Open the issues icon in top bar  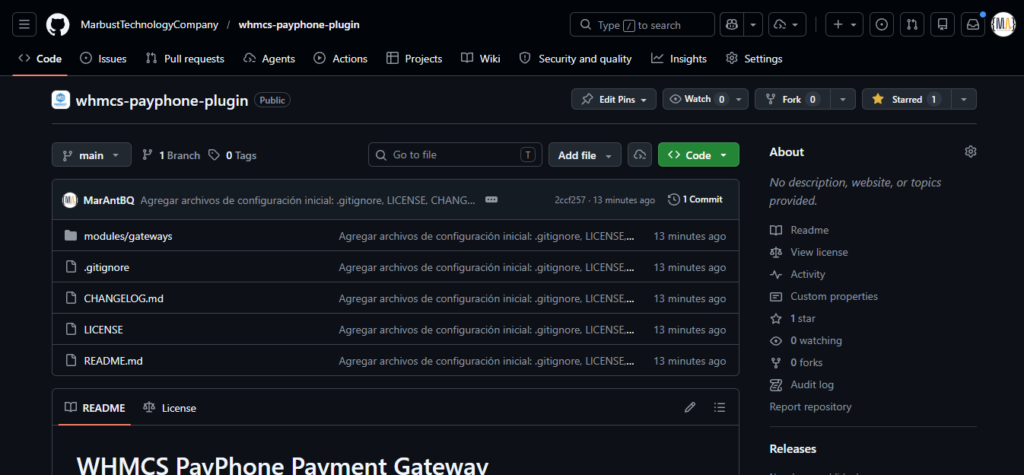[x=882, y=25]
